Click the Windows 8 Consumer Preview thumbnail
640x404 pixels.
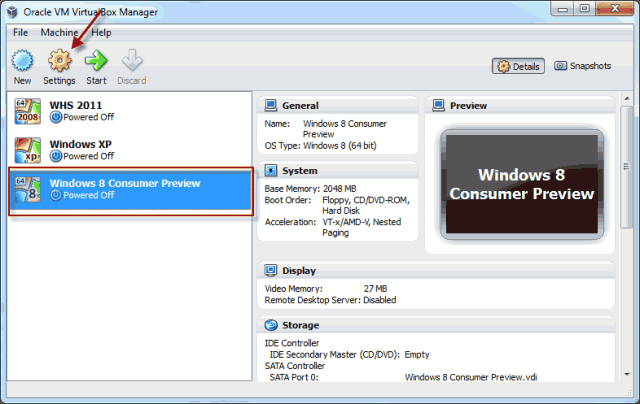pos(522,184)
